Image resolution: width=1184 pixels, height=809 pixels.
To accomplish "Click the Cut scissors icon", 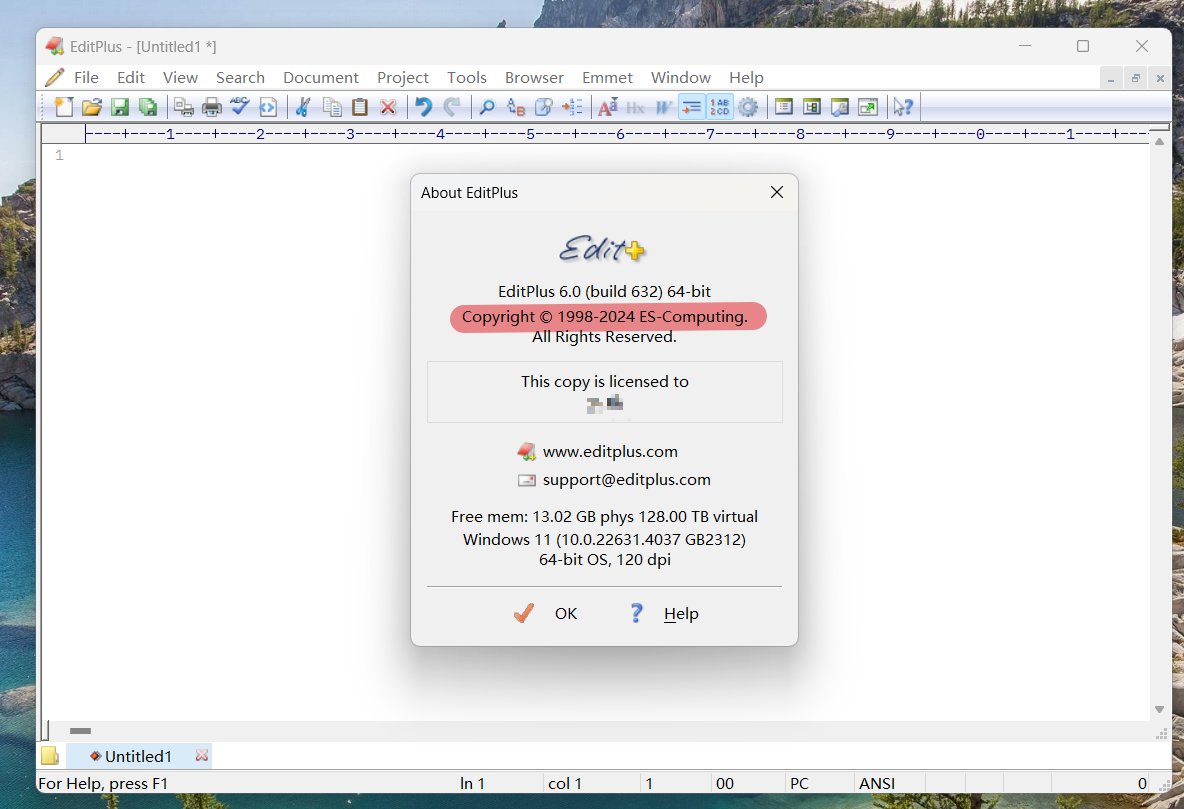I will click(304, 107).
